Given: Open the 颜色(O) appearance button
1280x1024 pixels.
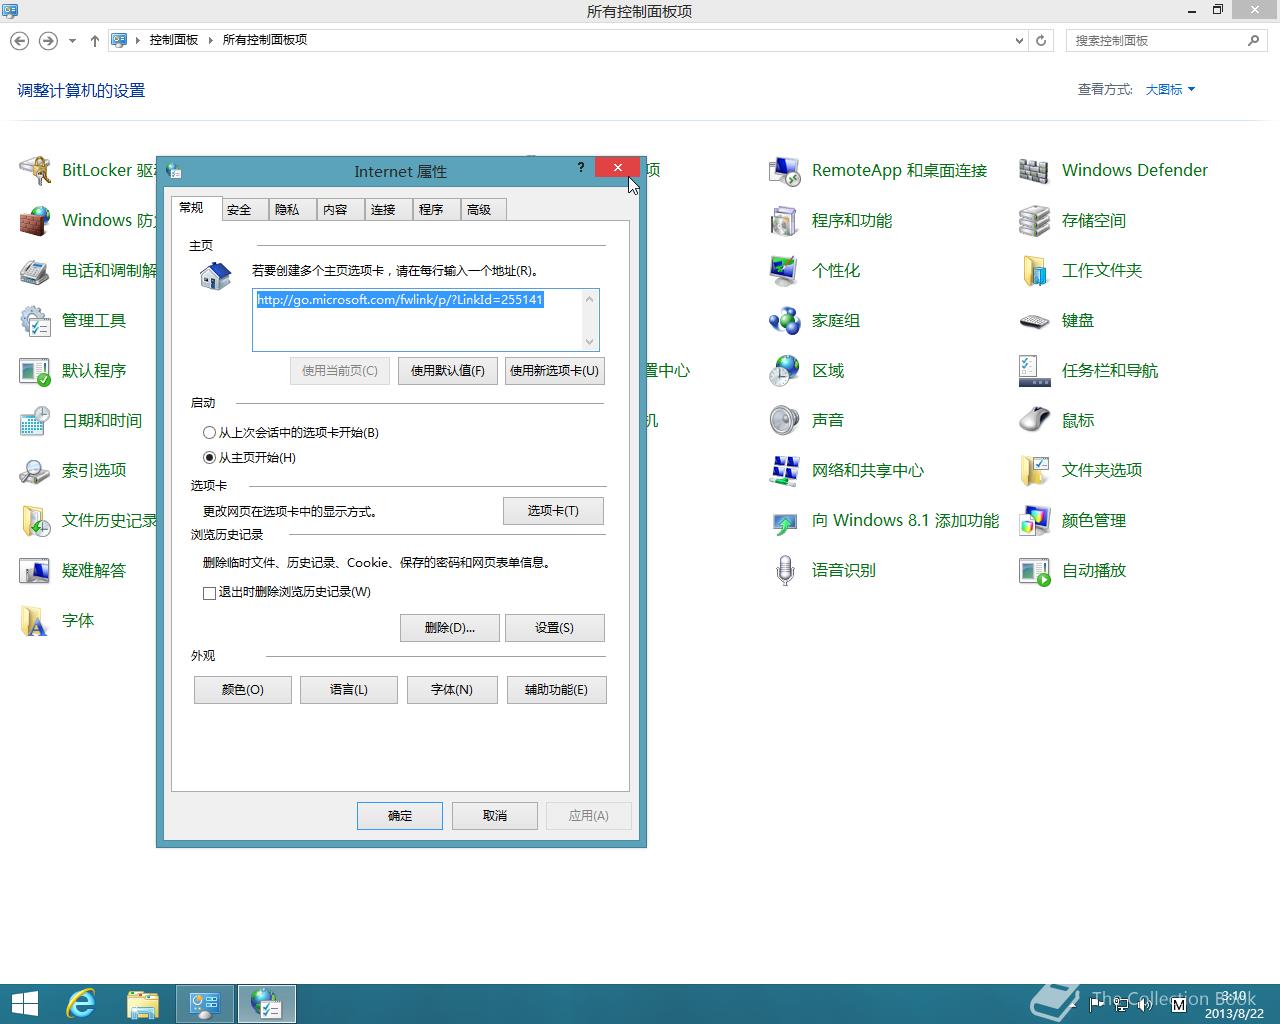Looking at the screenshot, I should [243, 690].
